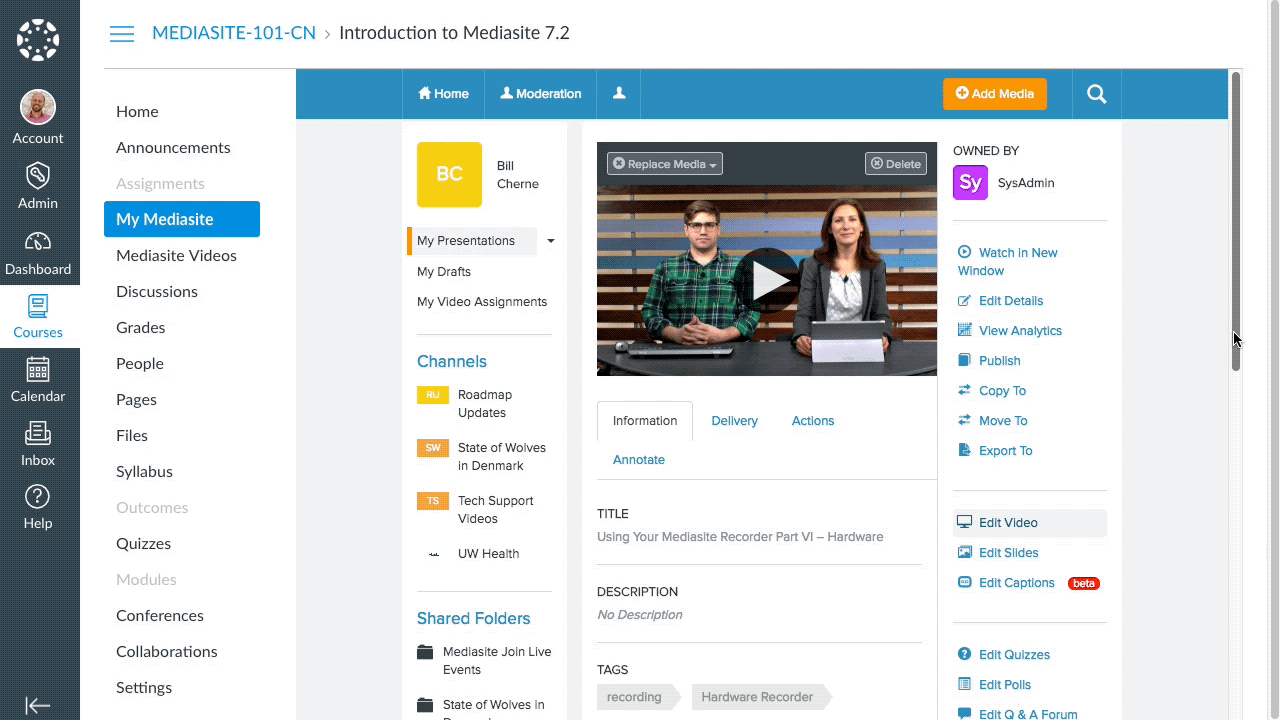1280x720 pixels.
Task: Click the Publish link
Action: click(x=989, y=361)
